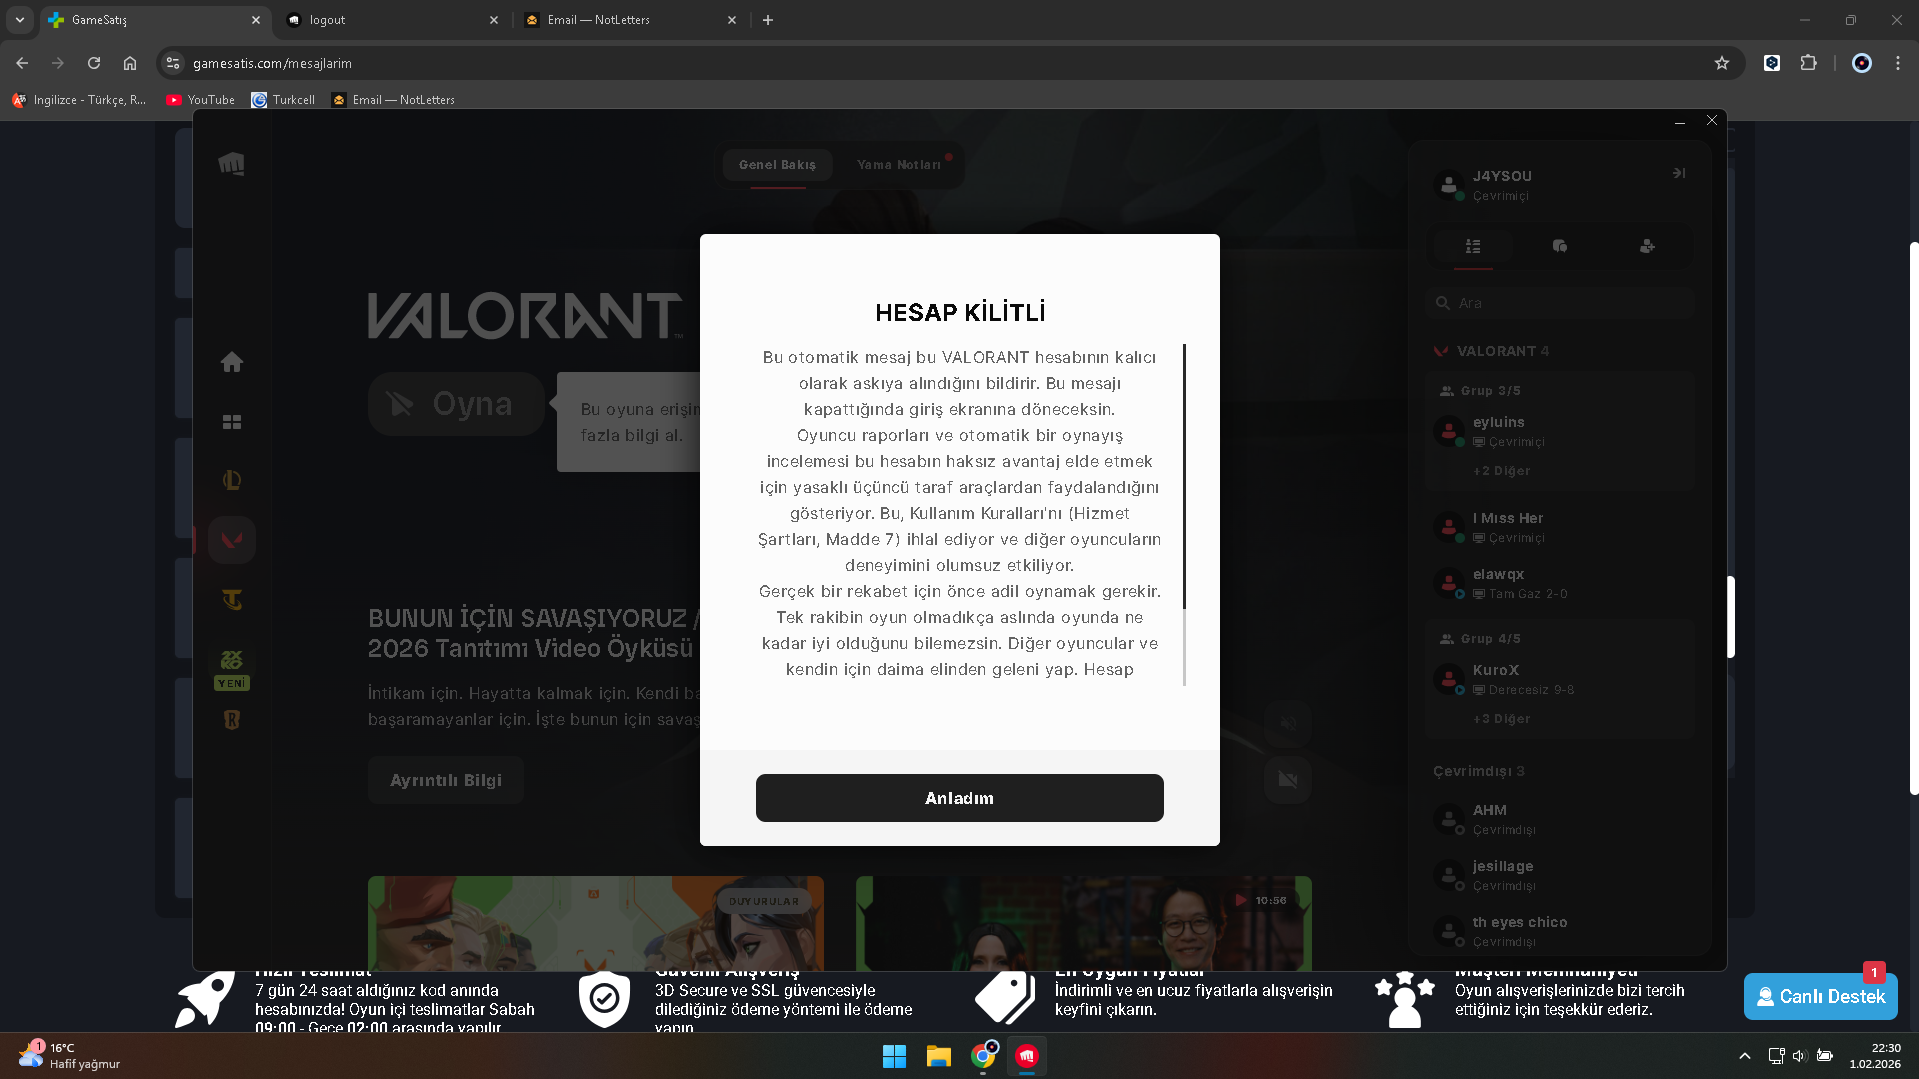Open the İngilizce - Türkçe bookmark
This screenshot has width=1919, height=1079.
[79, 100]
